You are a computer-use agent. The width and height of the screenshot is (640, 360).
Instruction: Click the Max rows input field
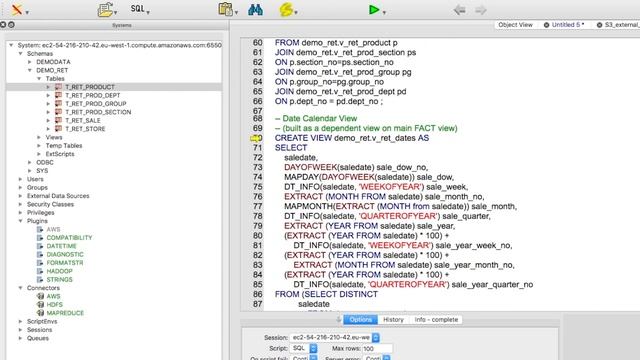click(377, 349)
